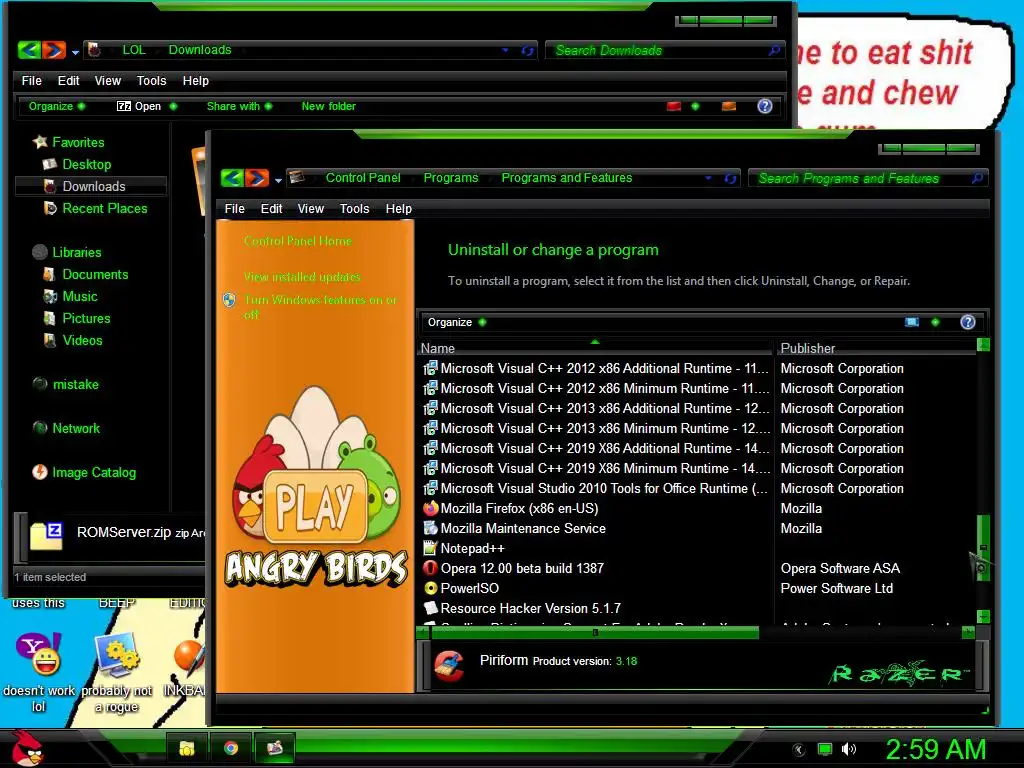Click the Programs breadcrumb in address bar

[451, 178]
